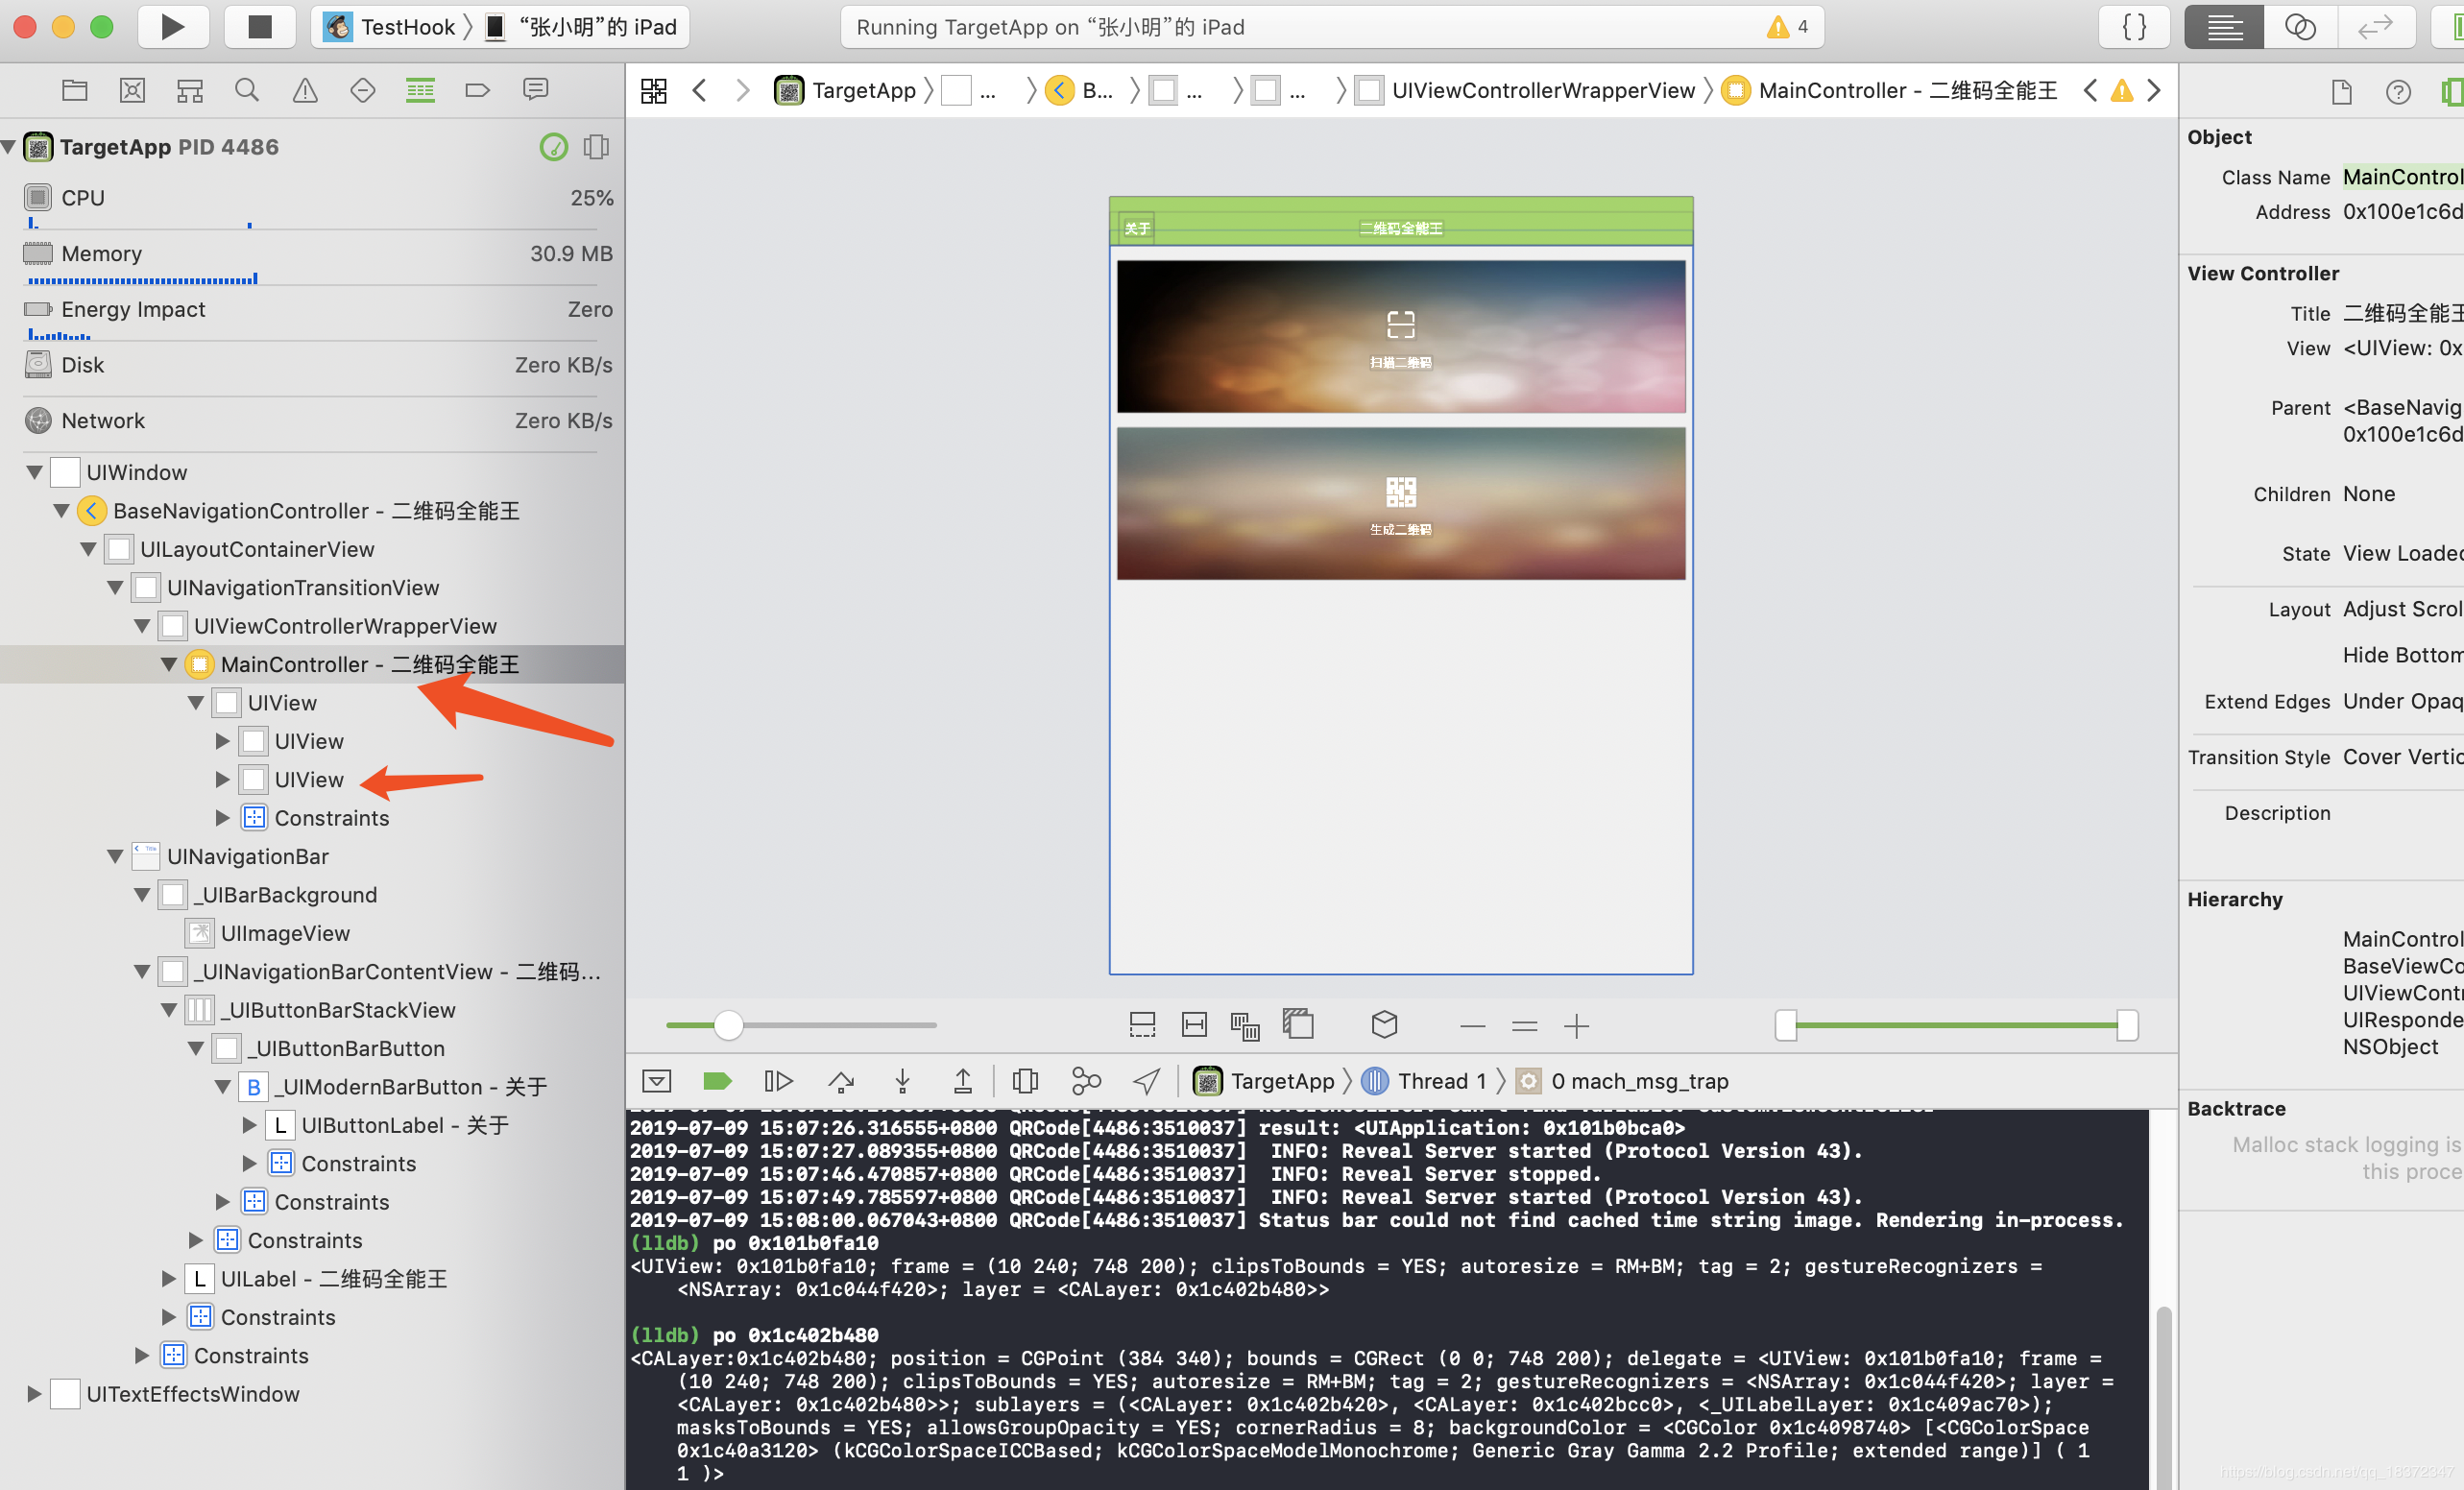Zoom out the view canvas
Image resolution: width=2464 pixels, height=1490 pixels.
tap(1472, 1026)
